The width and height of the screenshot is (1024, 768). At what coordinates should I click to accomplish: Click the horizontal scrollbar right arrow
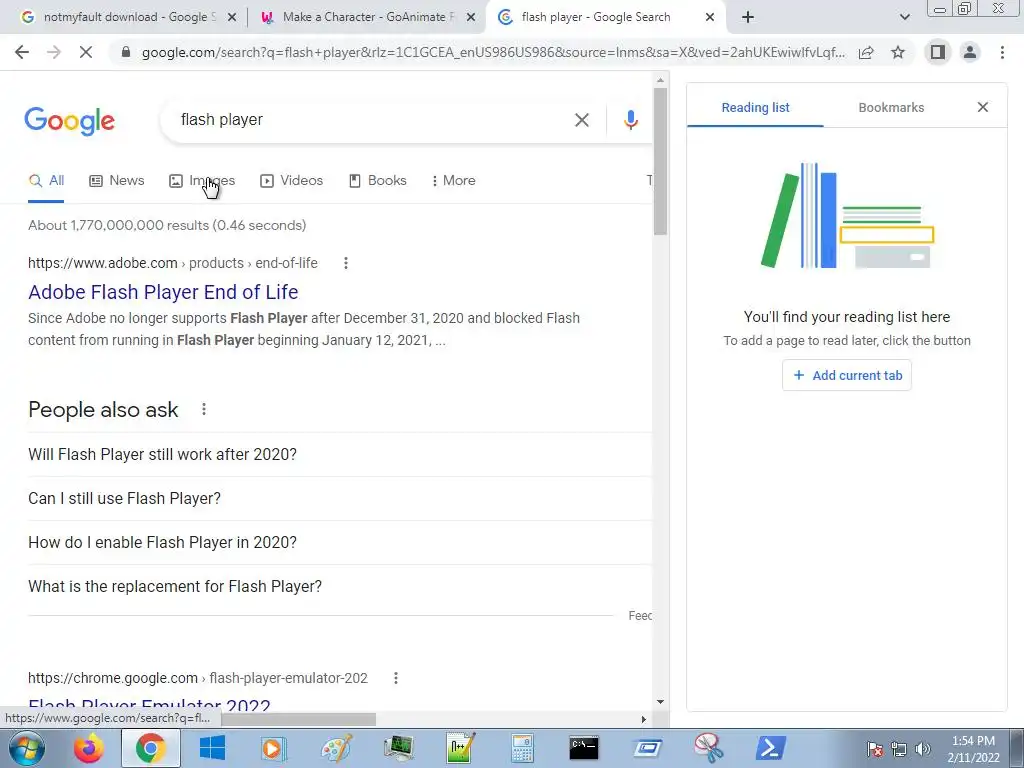click(x=643, y=720)
